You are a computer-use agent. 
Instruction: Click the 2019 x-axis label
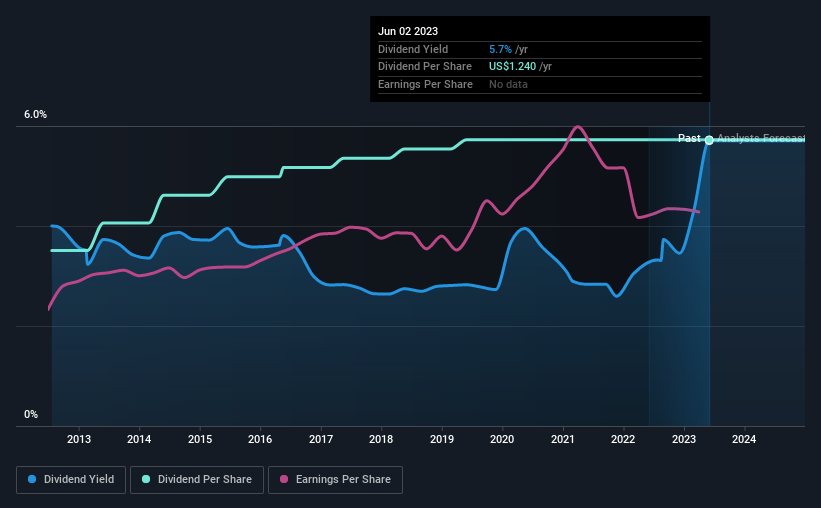point(442,439)
